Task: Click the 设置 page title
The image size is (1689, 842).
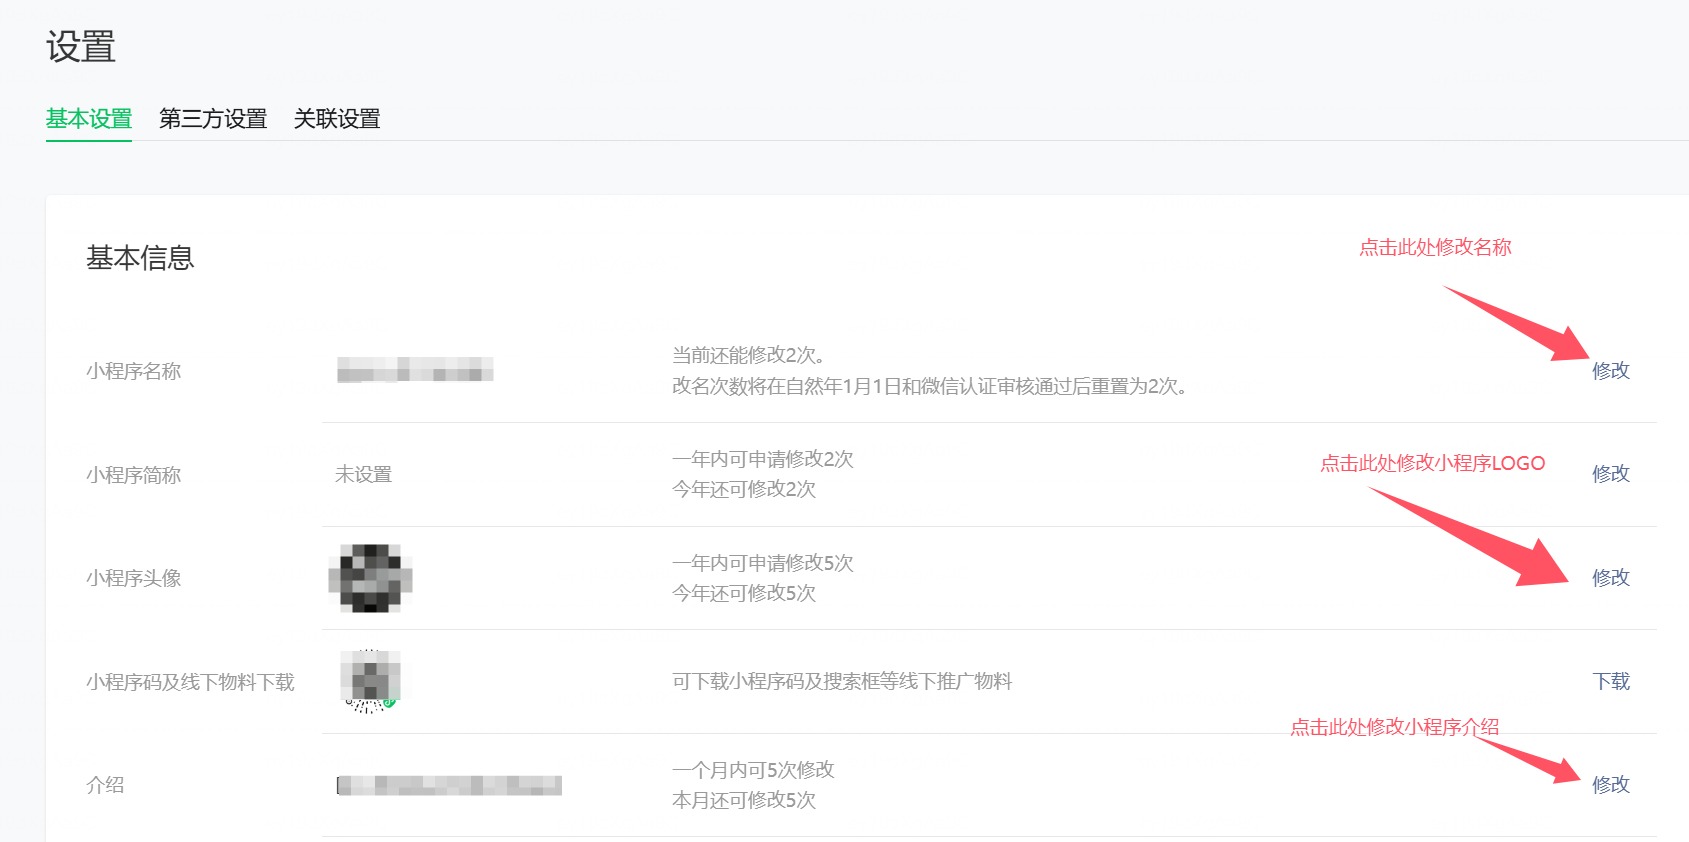Action: [81, 47]
